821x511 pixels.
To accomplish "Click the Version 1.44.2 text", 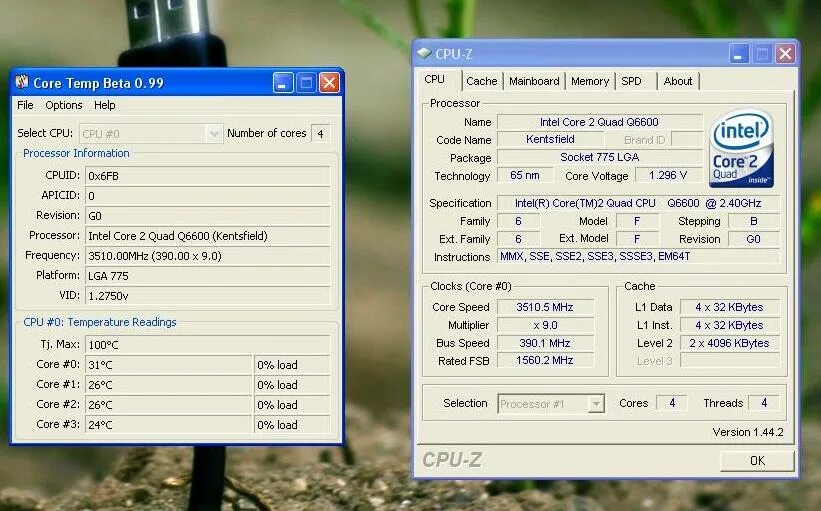I will tap(748, 432).
